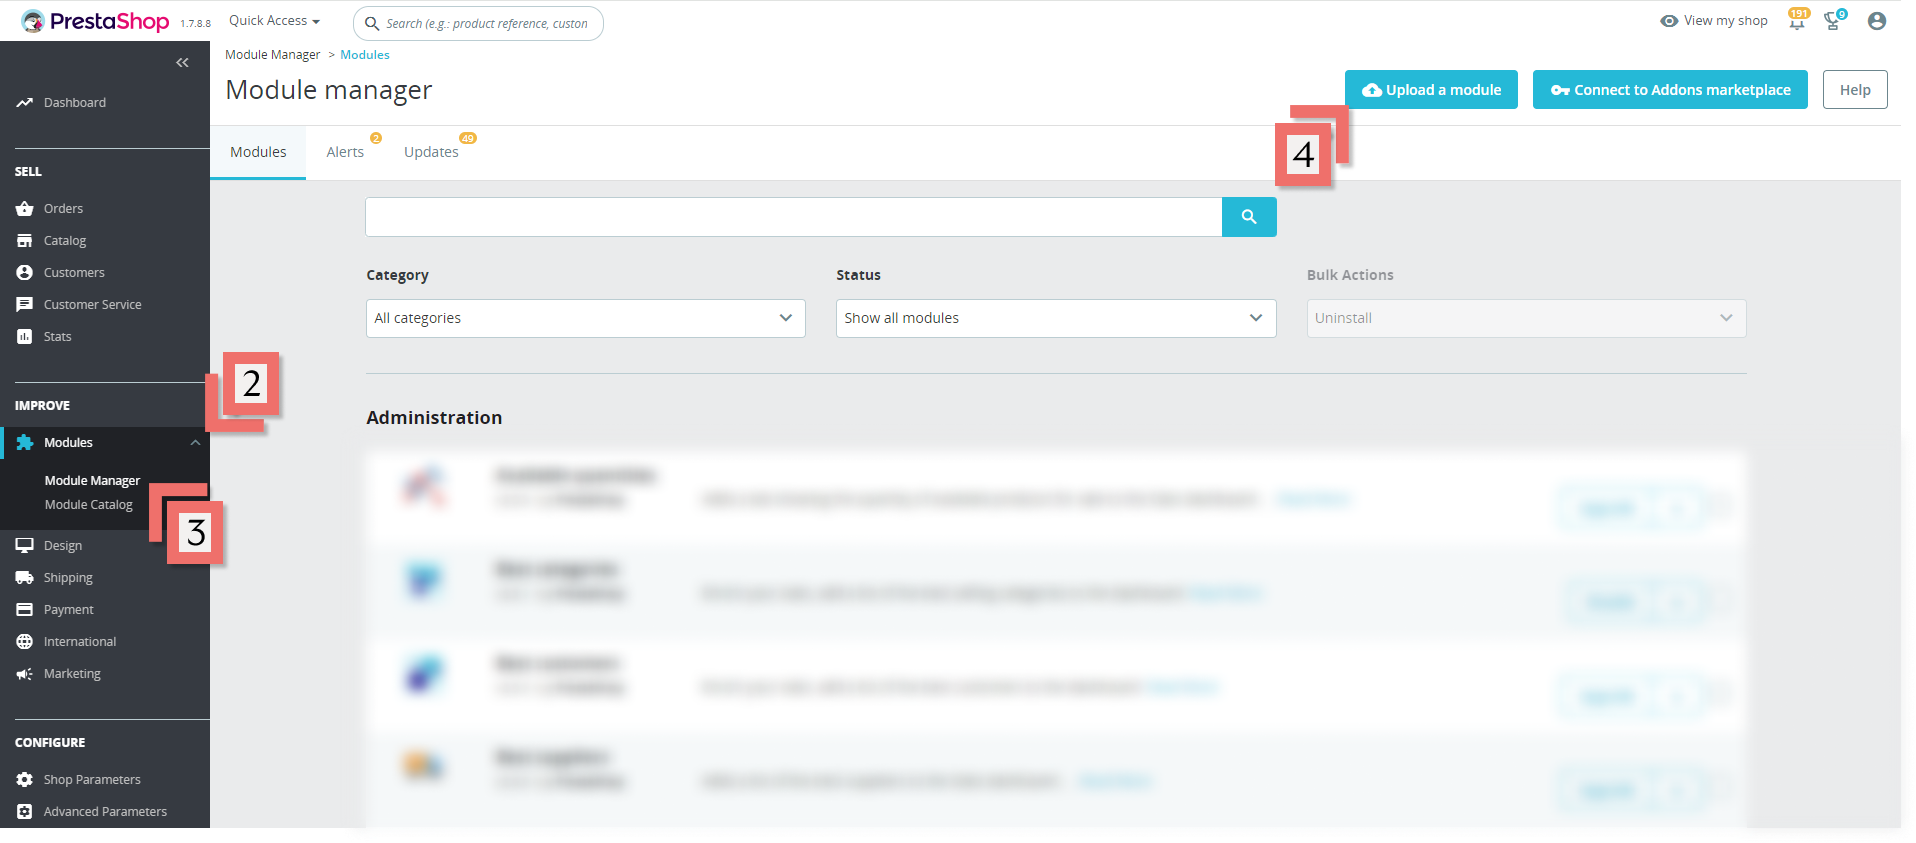Open Stats in the sidebar
This screenshot has height=843, width=1916.
(57, 337)
